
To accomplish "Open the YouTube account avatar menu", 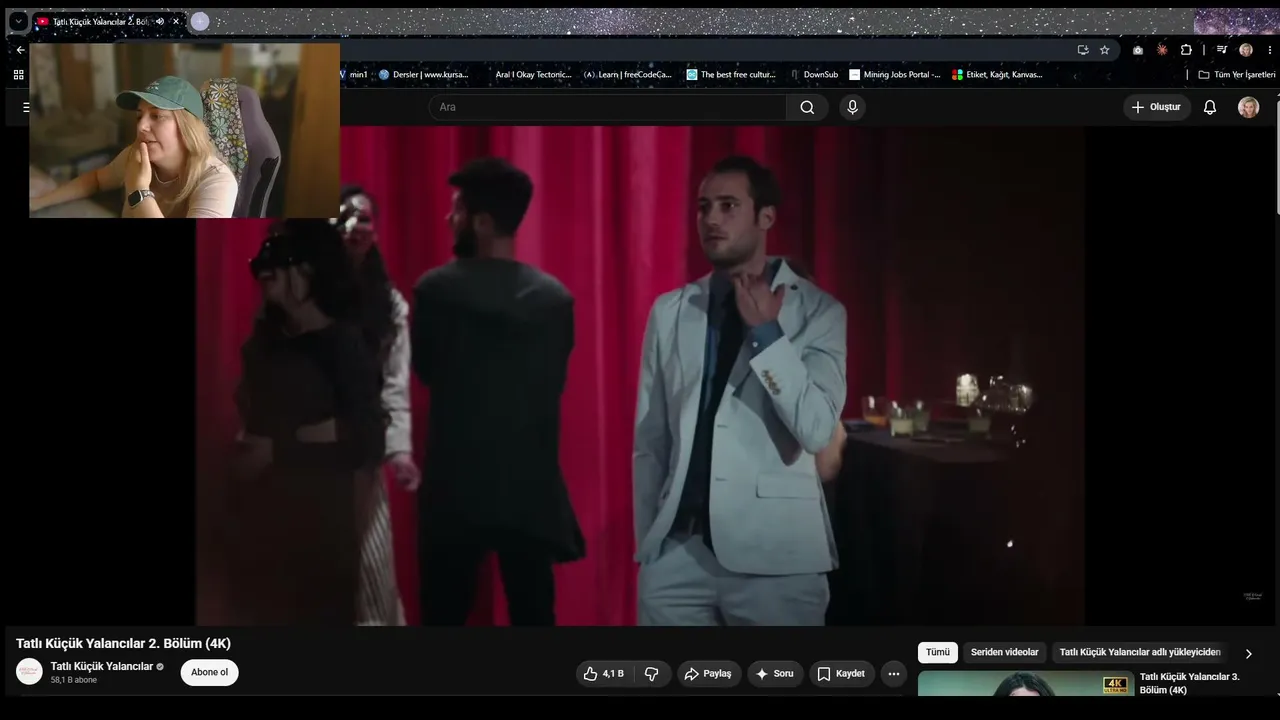I will [1249, 107].
